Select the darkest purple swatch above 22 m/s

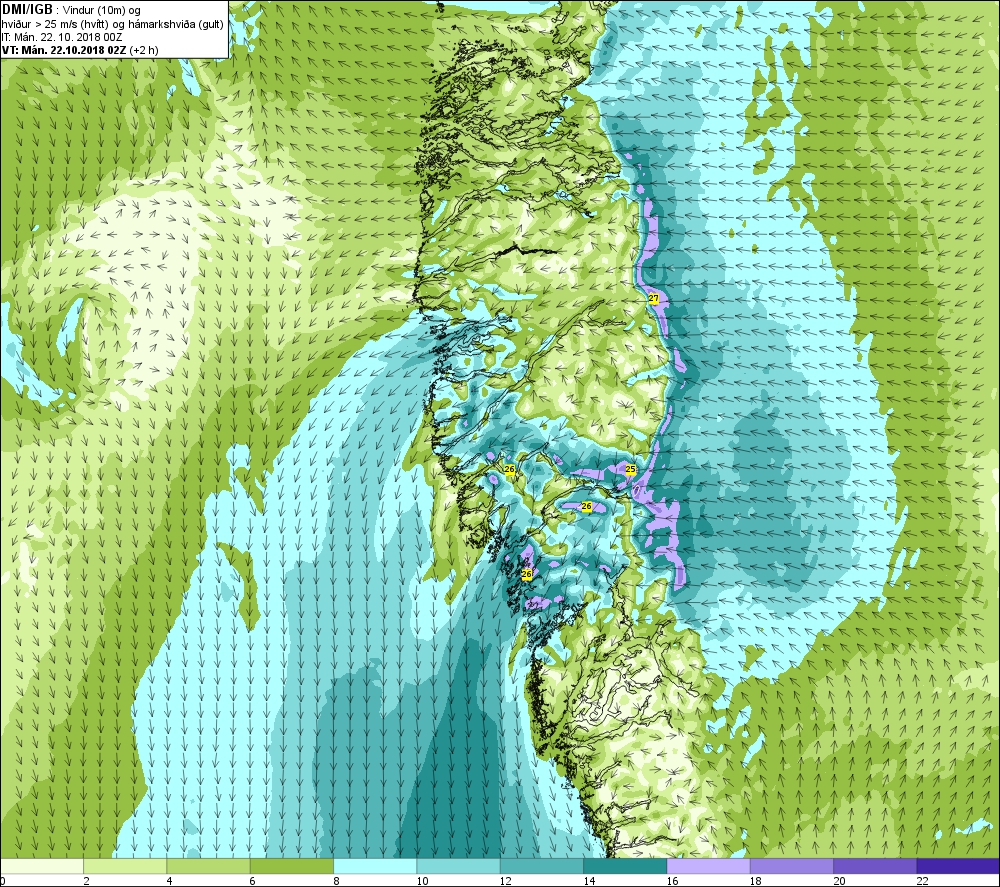(958, 866)
